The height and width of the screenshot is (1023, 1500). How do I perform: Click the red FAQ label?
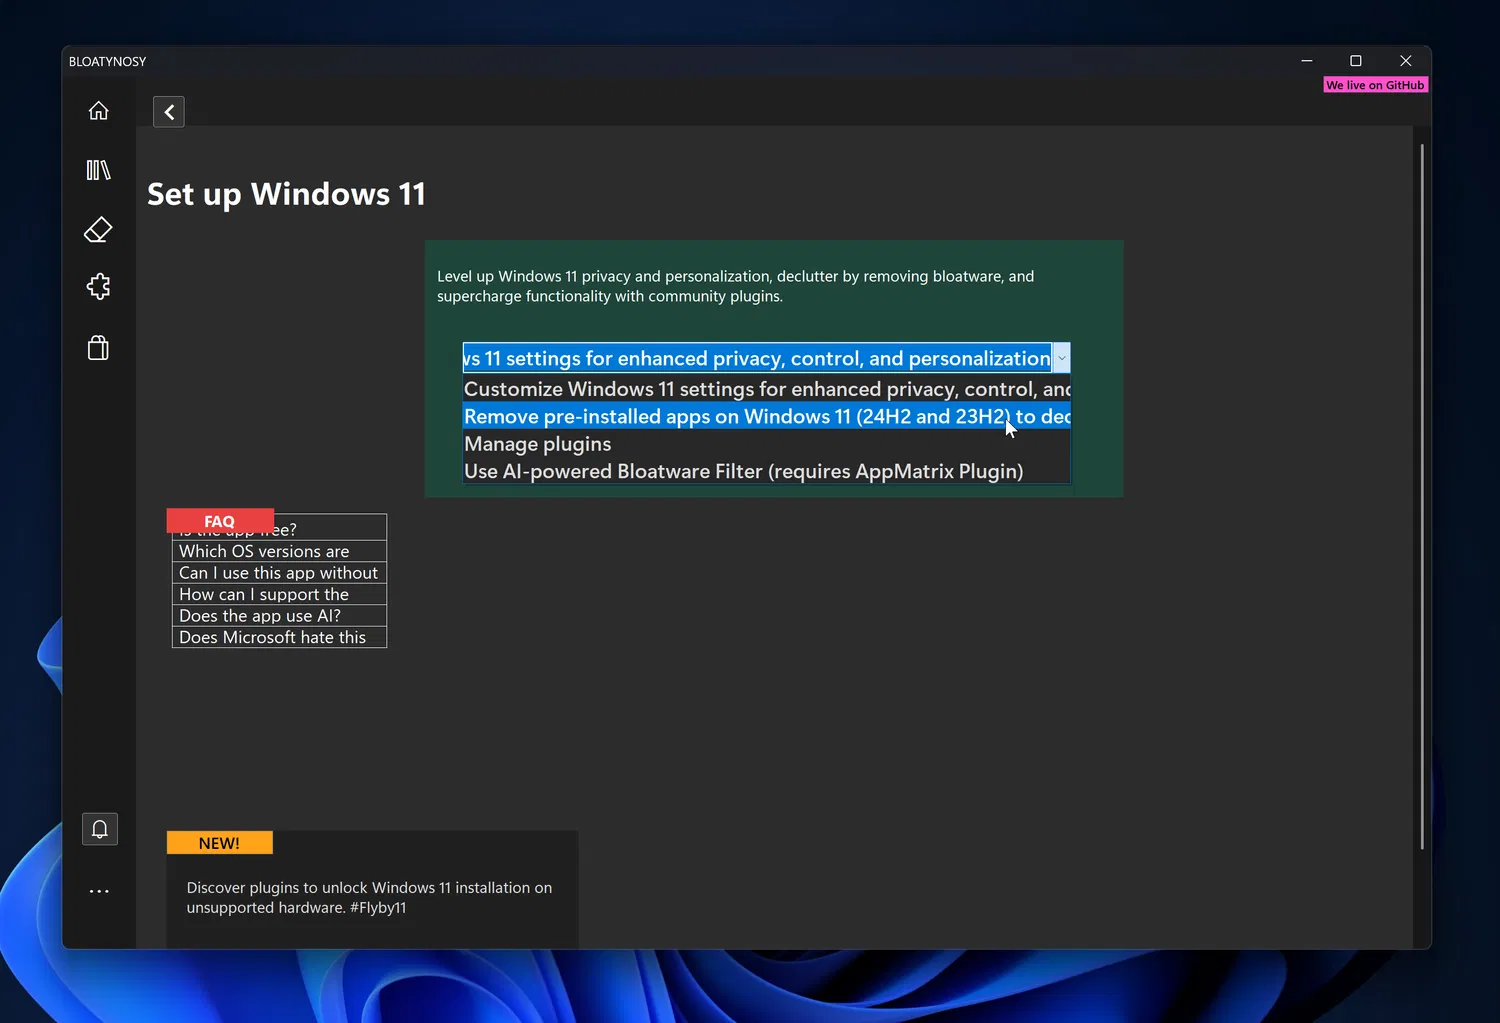[220, 521]
